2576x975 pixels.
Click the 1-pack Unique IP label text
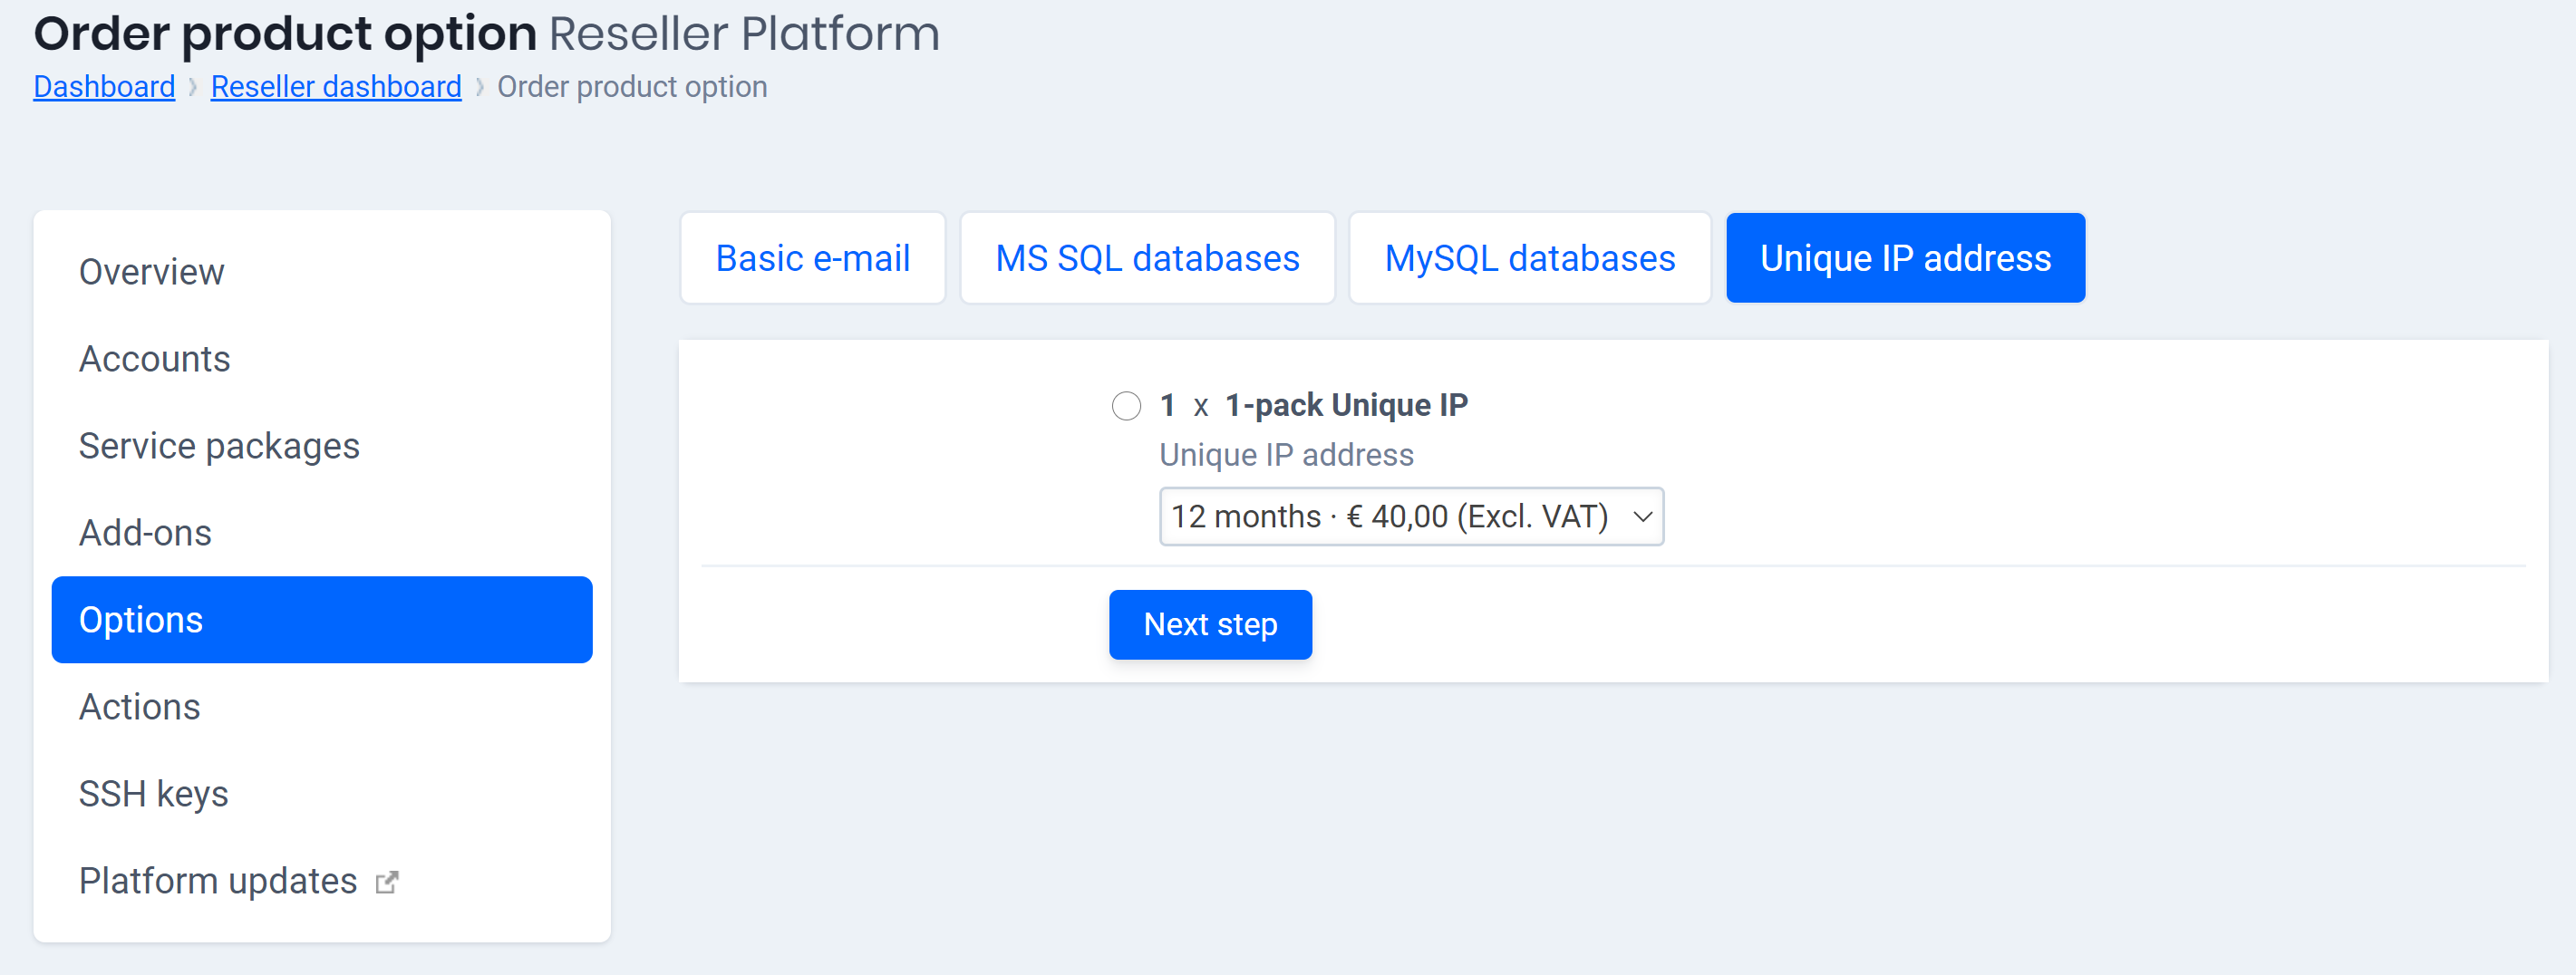pyautogui.click(x=1345, y=405)
